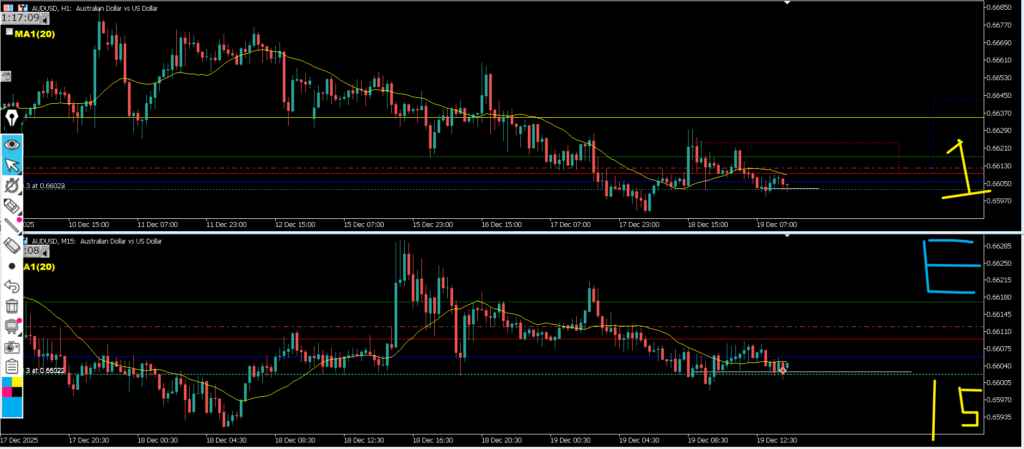Select the black dot brush size tool
Viewport: 1024px width, 449px height.
[12, 267]
